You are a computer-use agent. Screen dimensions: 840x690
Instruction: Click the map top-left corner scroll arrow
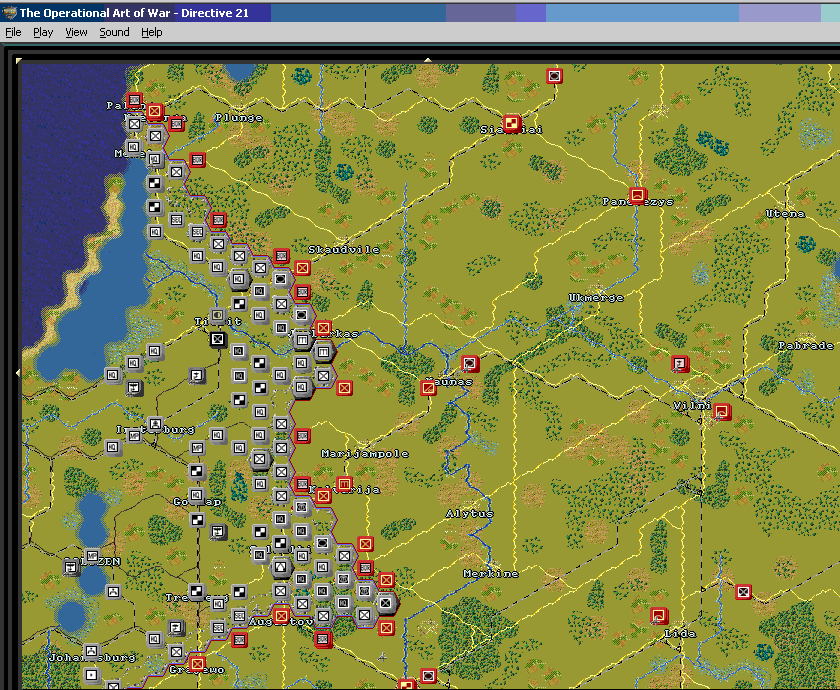(x=19, y=61)
